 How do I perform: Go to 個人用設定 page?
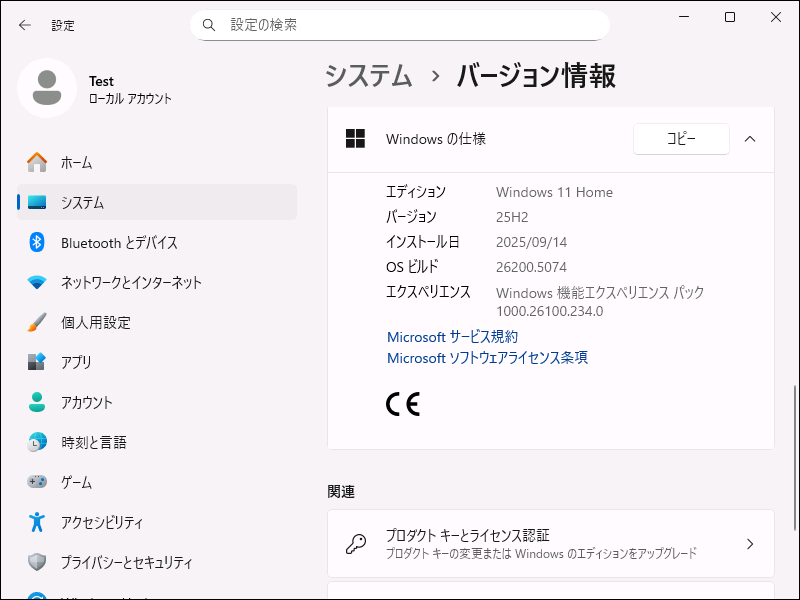[157, 322]
